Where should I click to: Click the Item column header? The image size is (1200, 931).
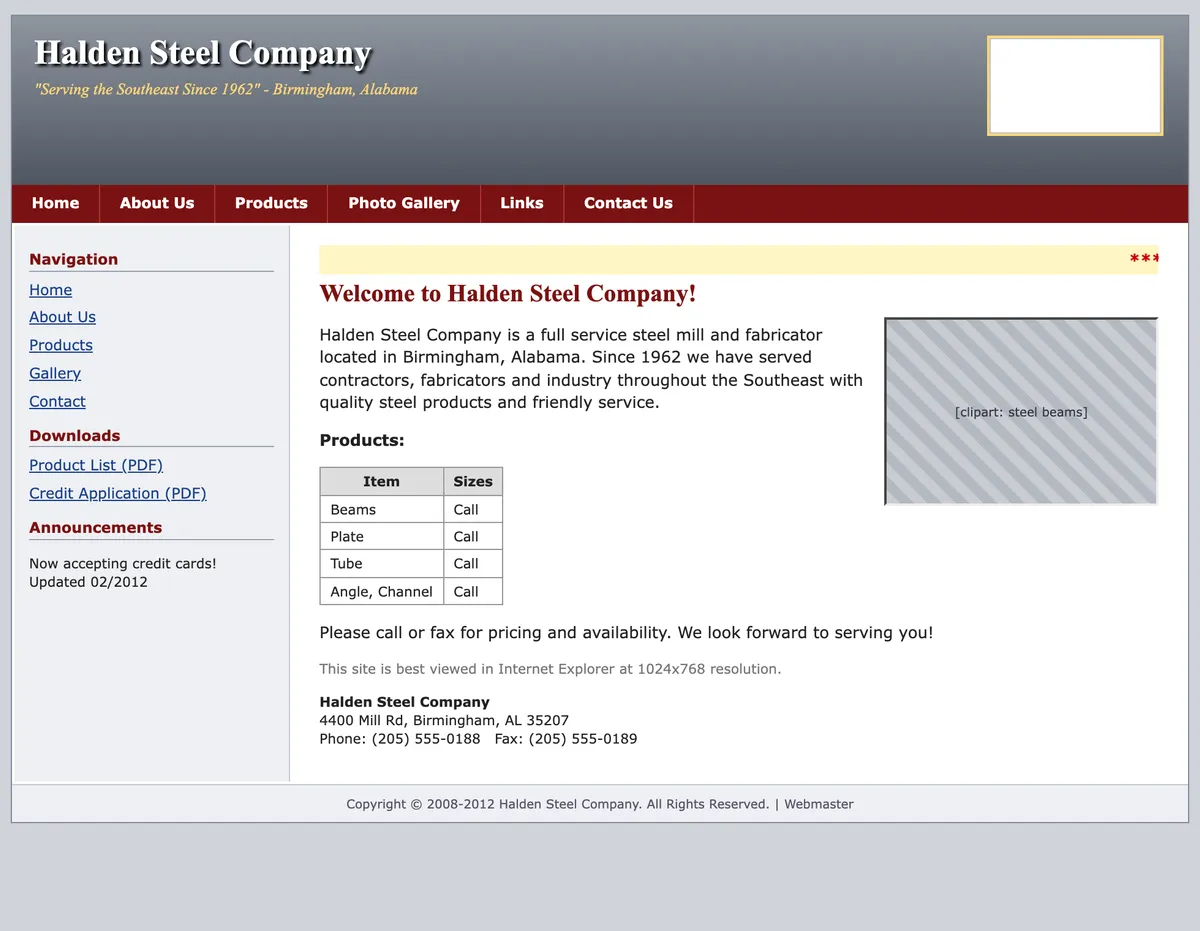(382, 481)
